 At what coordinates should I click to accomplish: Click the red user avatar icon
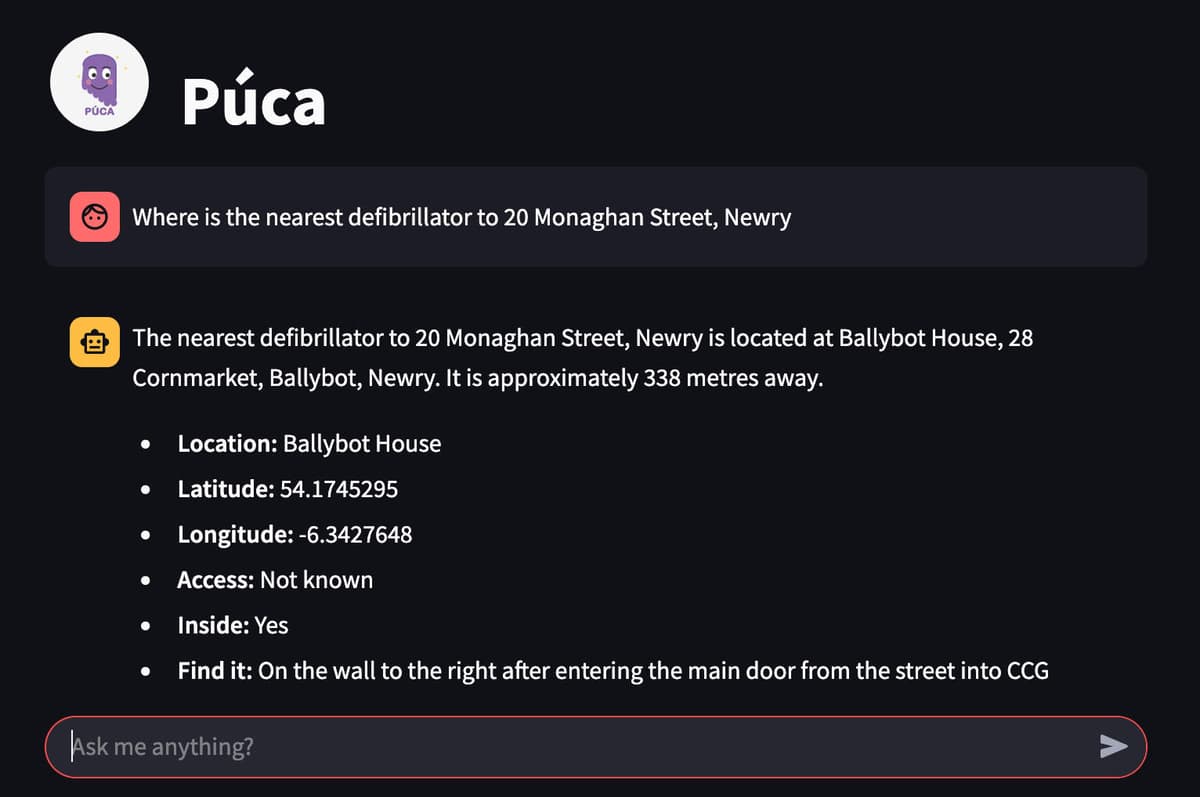coord(95,217)
